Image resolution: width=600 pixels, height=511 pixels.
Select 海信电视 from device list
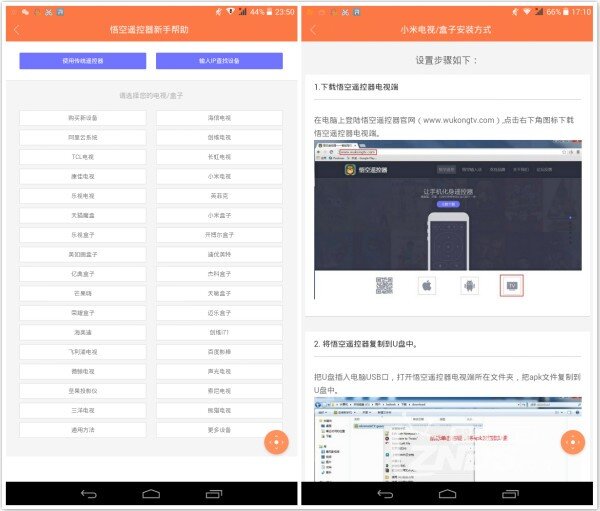point(219,118)
